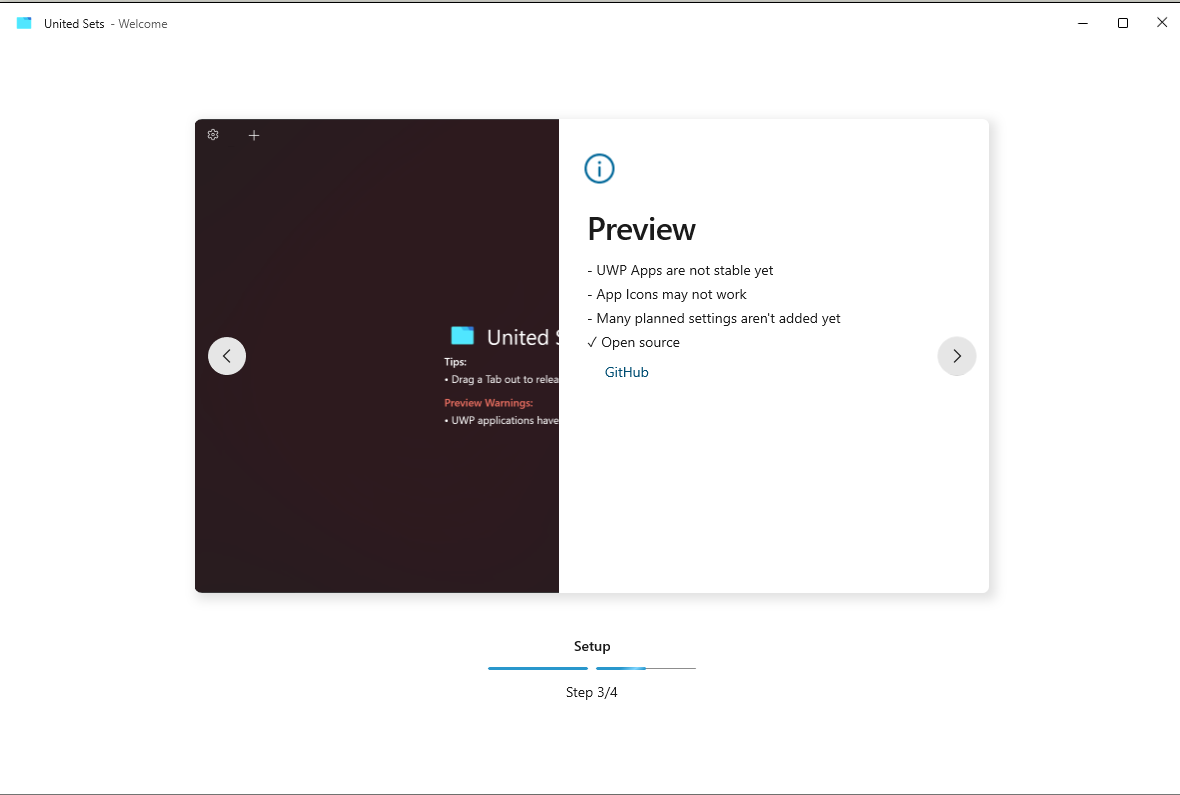
Task: Click the second setup progress bar segment
Action: (646, 668)
